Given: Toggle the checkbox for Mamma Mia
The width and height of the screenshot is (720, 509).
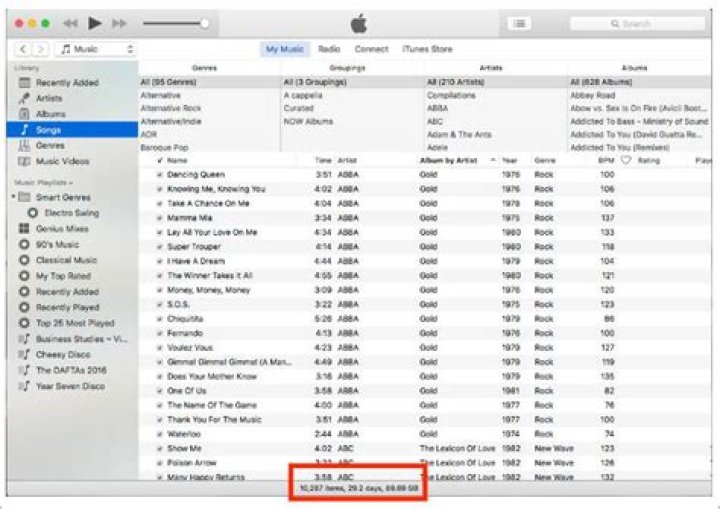Looking at the screenshot, I should (x=160, y=217).
